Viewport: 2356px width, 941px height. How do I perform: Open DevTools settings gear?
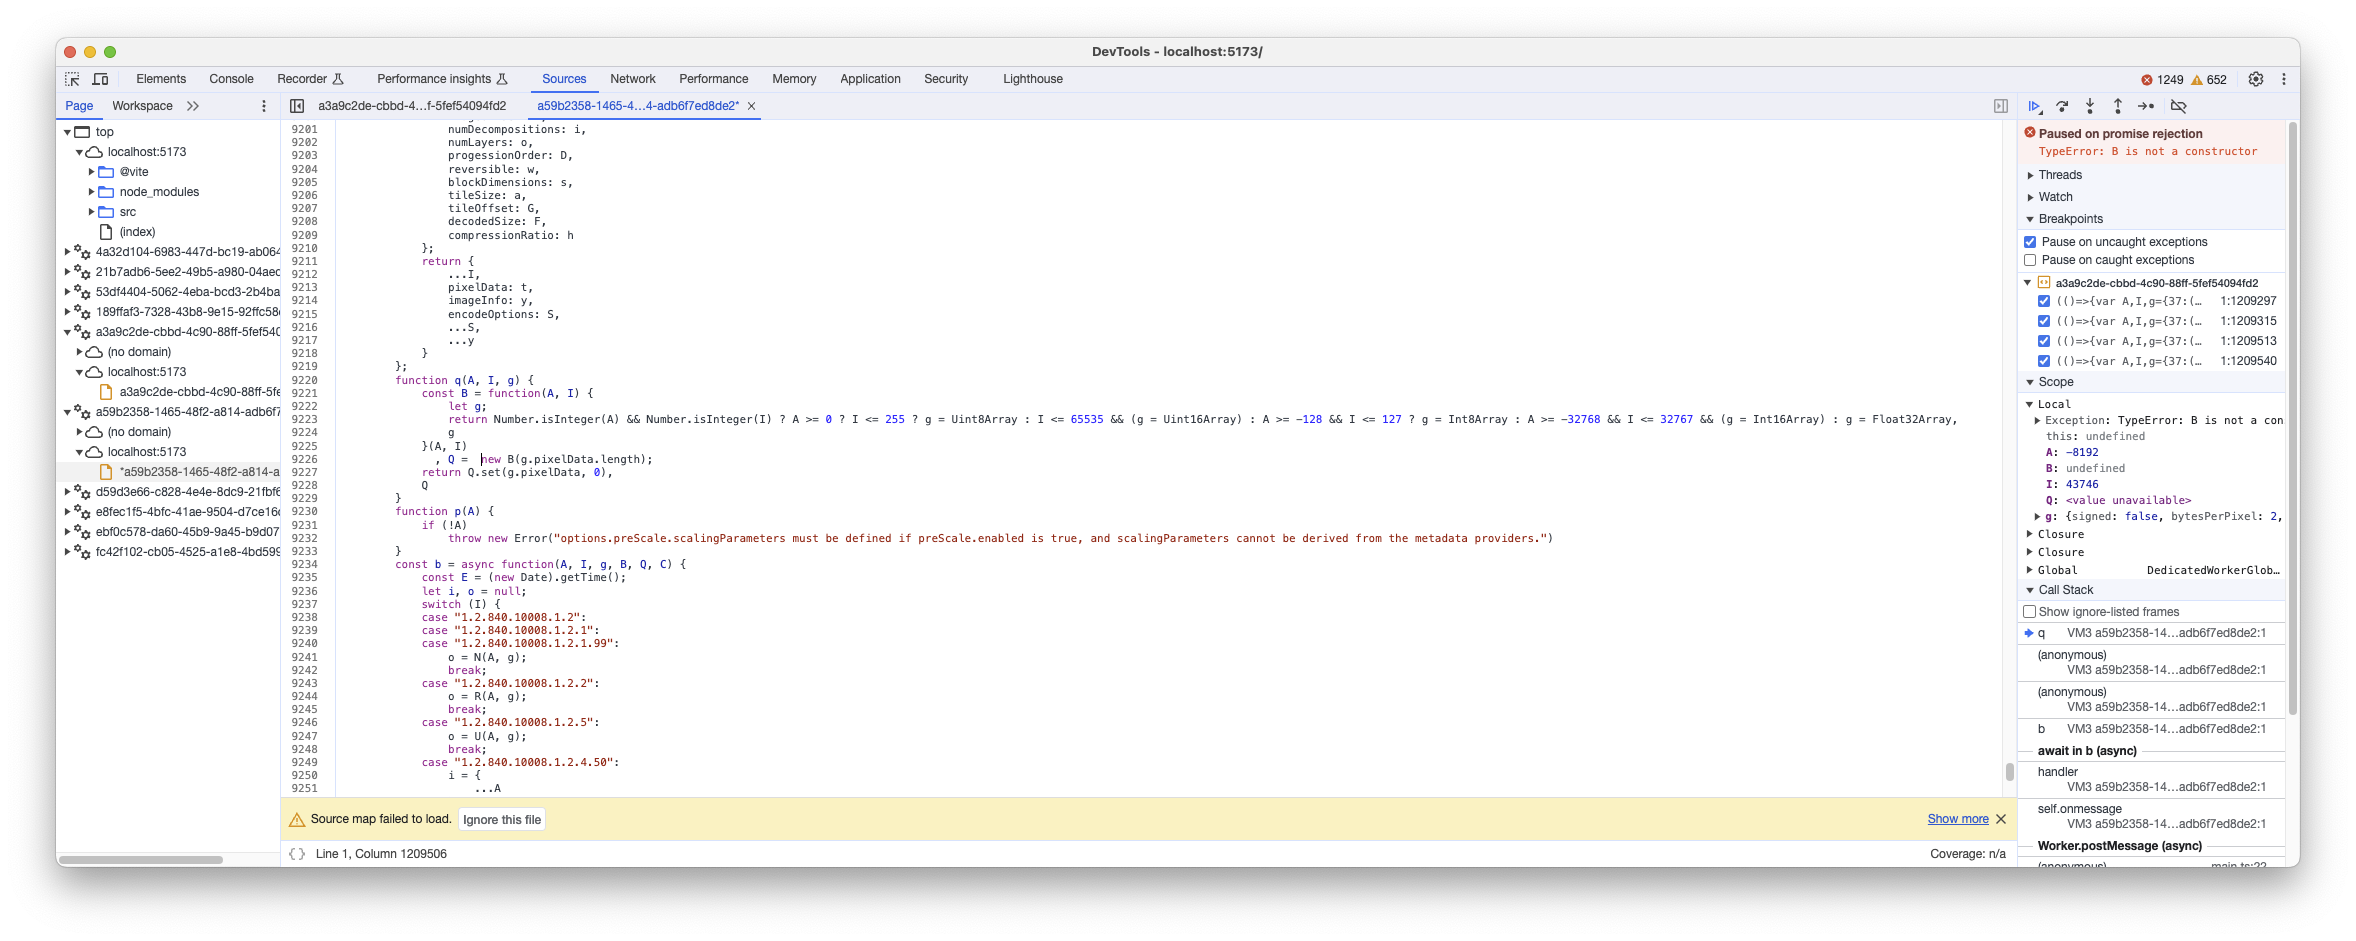pyautogui.click(x=2255, y=79)
